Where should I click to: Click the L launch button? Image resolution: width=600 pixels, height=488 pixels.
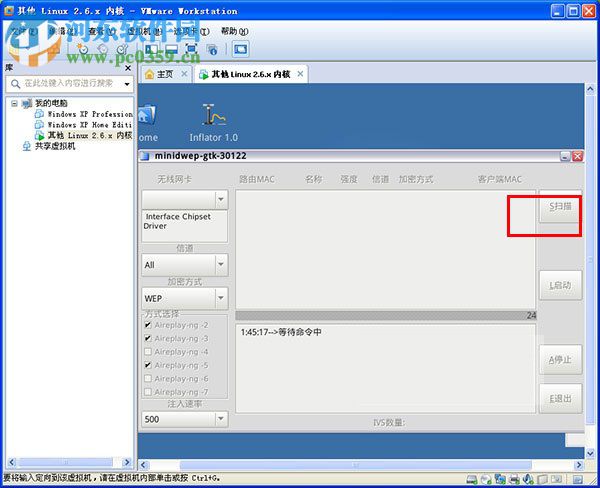click(x=560, y=286)
